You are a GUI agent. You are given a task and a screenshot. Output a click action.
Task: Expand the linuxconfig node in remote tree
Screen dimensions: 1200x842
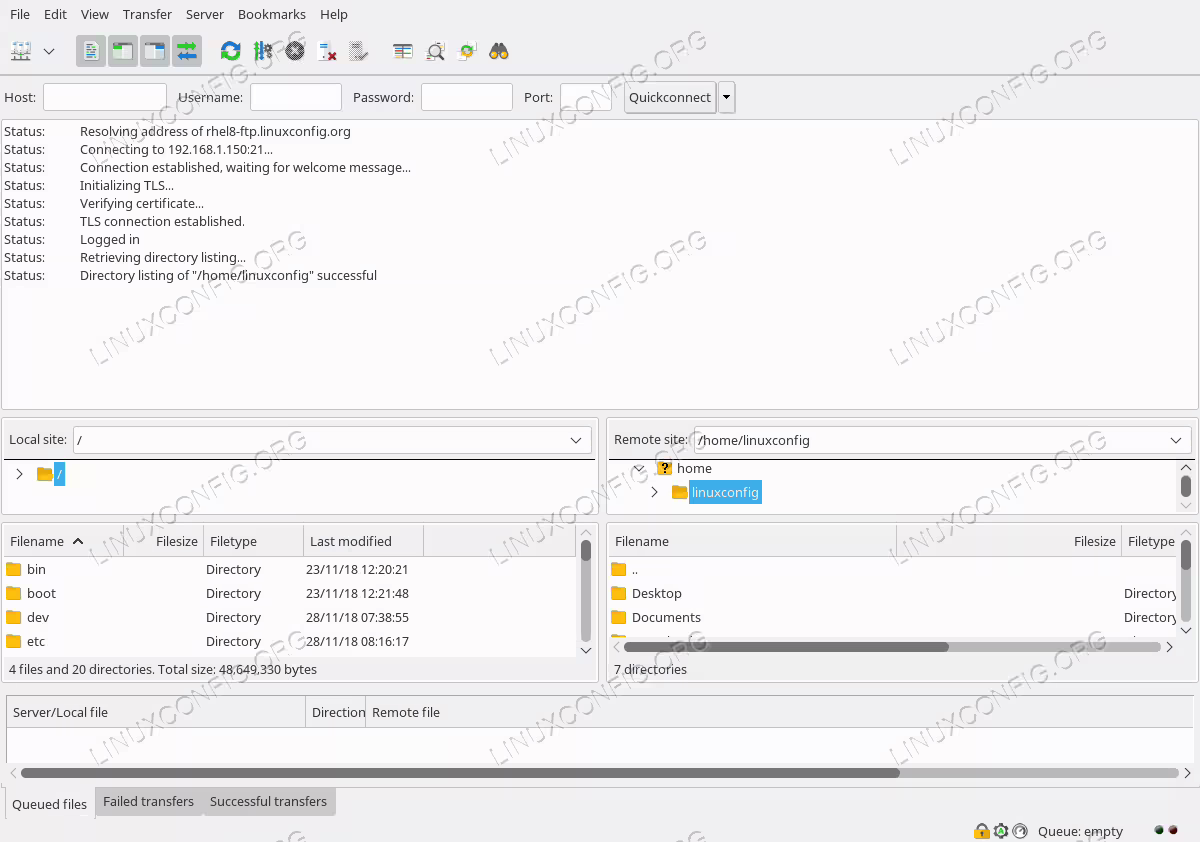pos(655,492)
